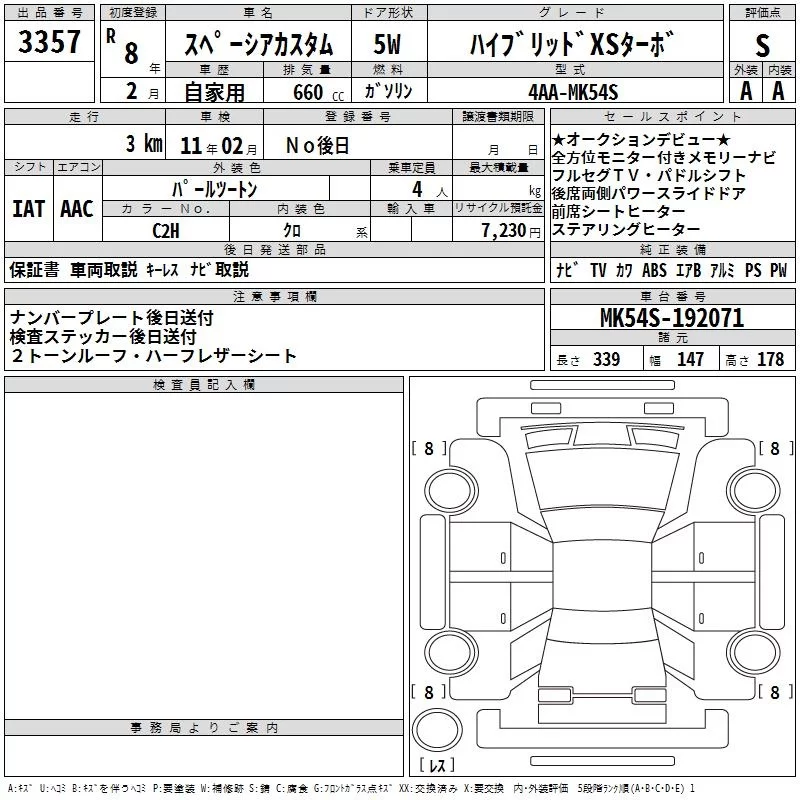This screenshot has height=800, width=800.
Task: Click the IAT shift type value
Action: point(28,208)
